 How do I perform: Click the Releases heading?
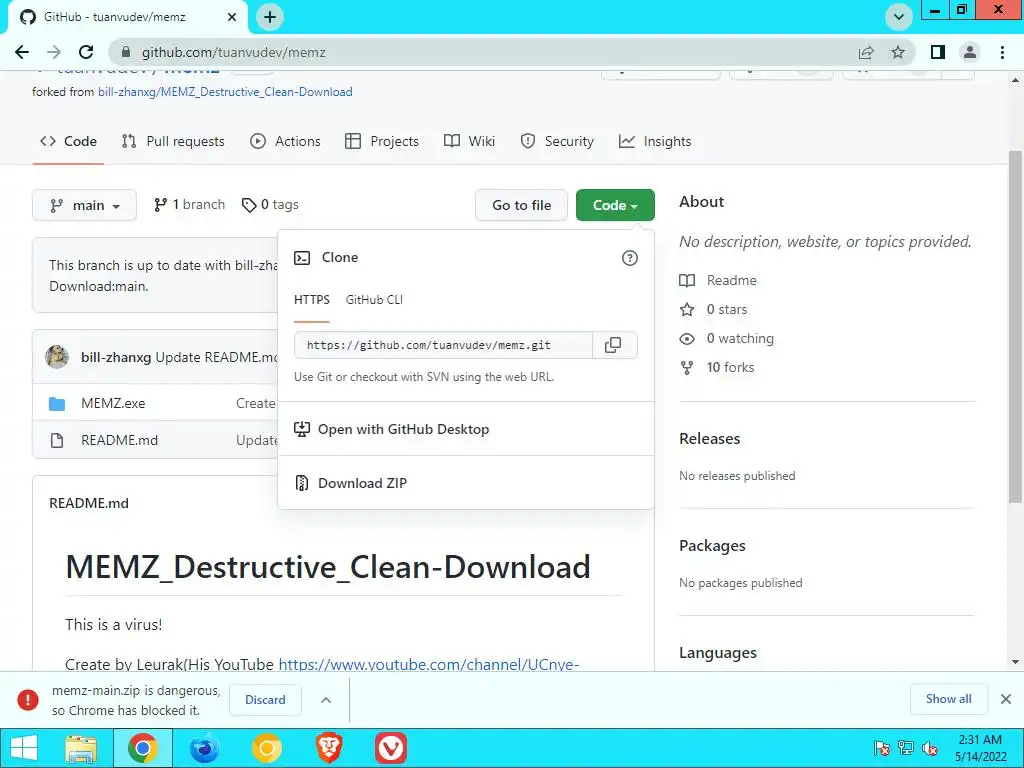(x=710, y=439)
